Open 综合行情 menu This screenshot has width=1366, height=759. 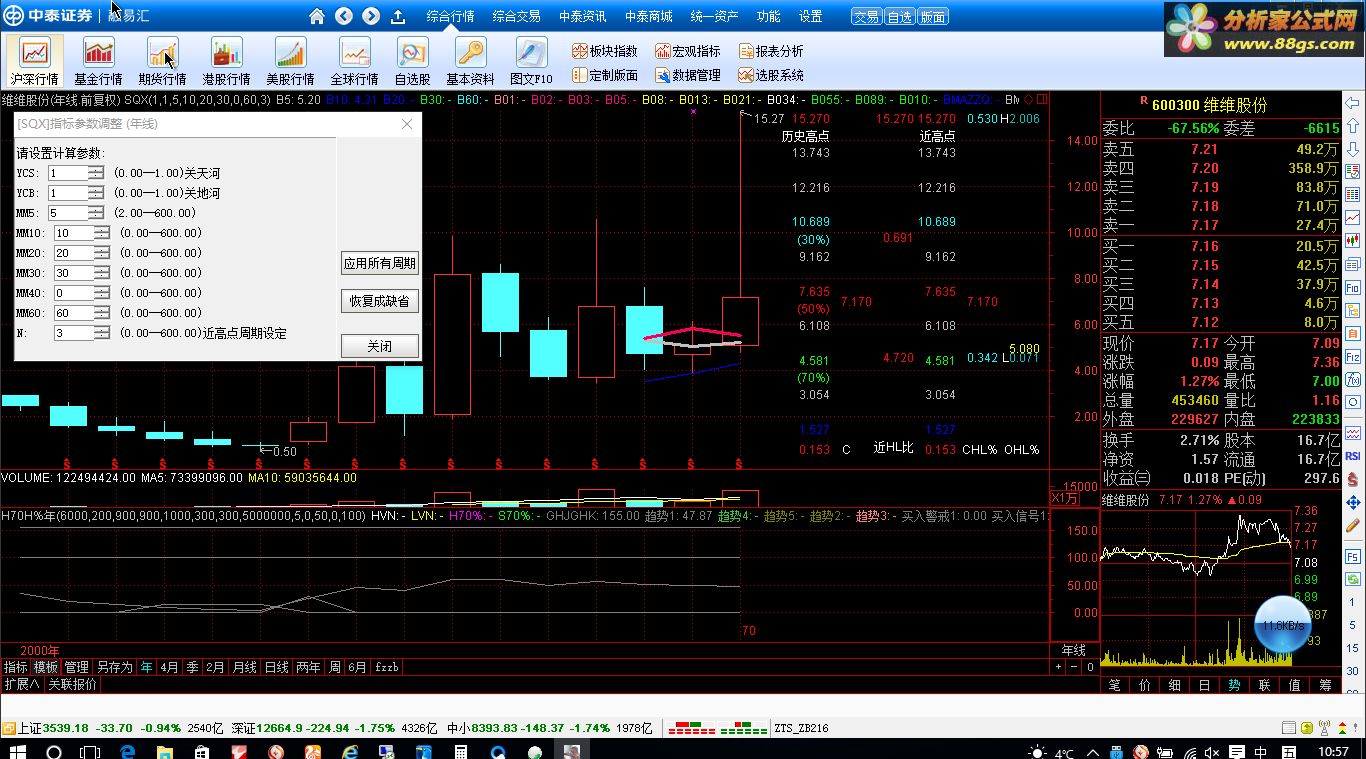[x=450, y=17]
